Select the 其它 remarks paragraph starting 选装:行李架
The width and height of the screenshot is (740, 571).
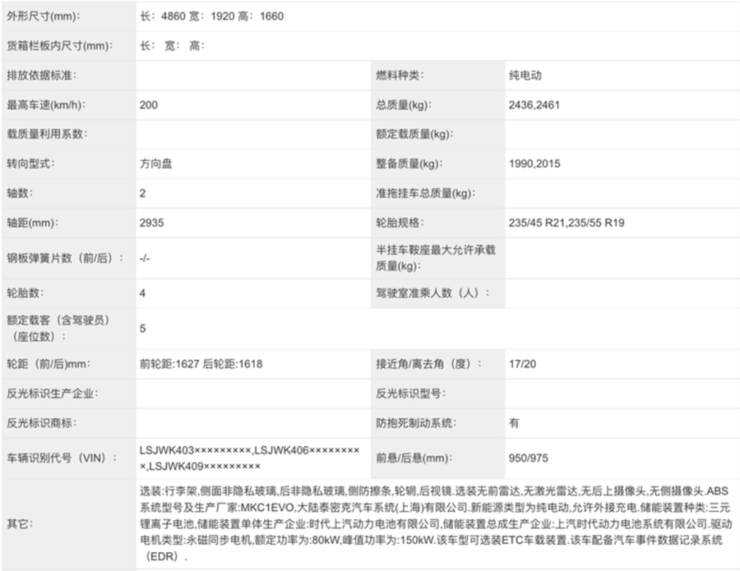[x=436, y=524]
